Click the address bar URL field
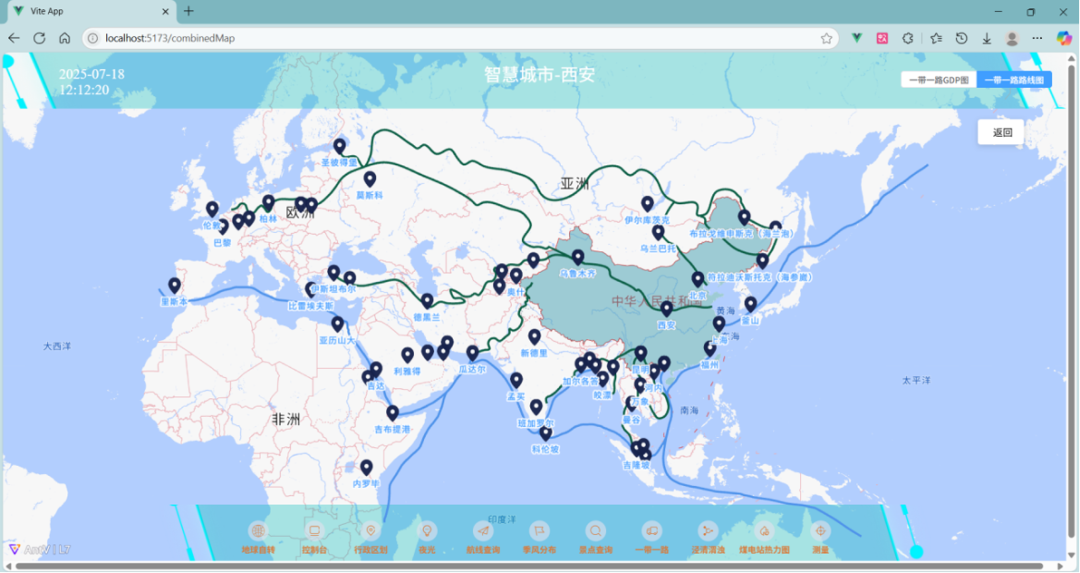Image resolution: width=1080 pixels, height=573 pixels. [x=460, y=39]
